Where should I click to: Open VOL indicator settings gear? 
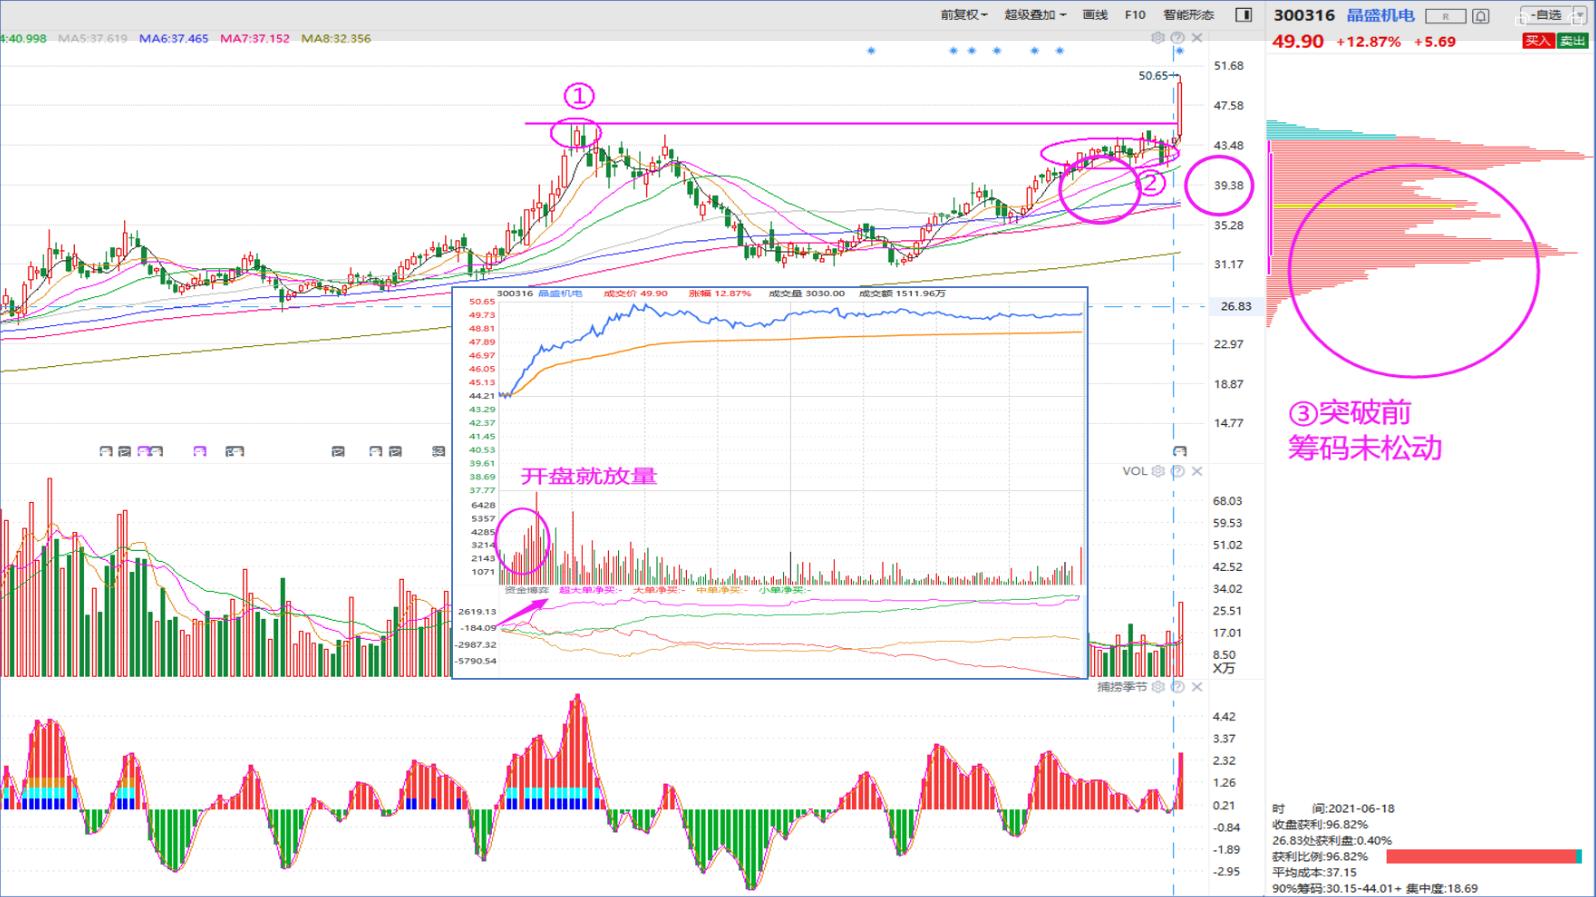click(1158, 471)
